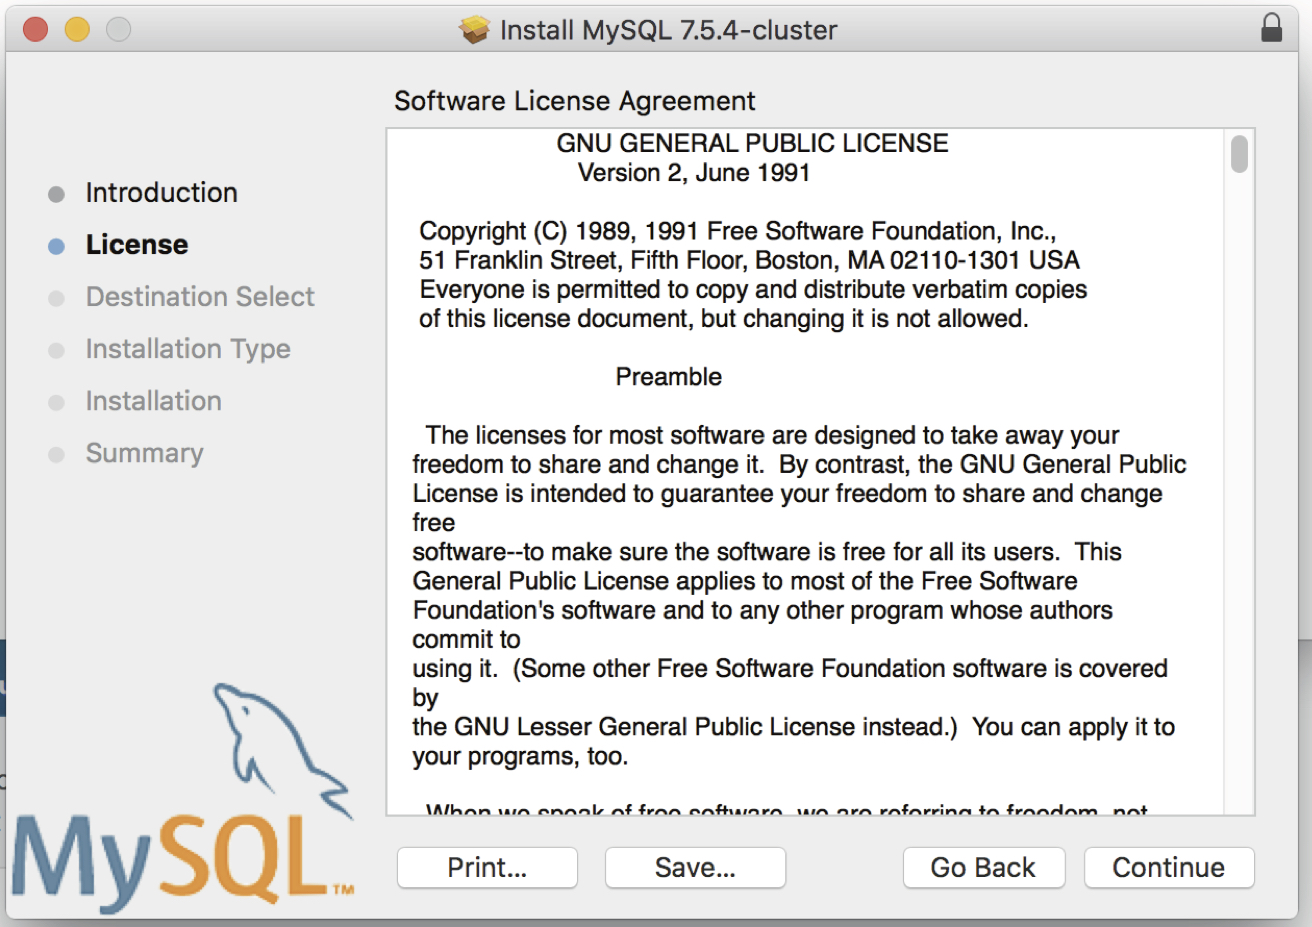Click the blue bullet beside License
Viewport: 1312px width, 927px height.
(x=57, y=246)
